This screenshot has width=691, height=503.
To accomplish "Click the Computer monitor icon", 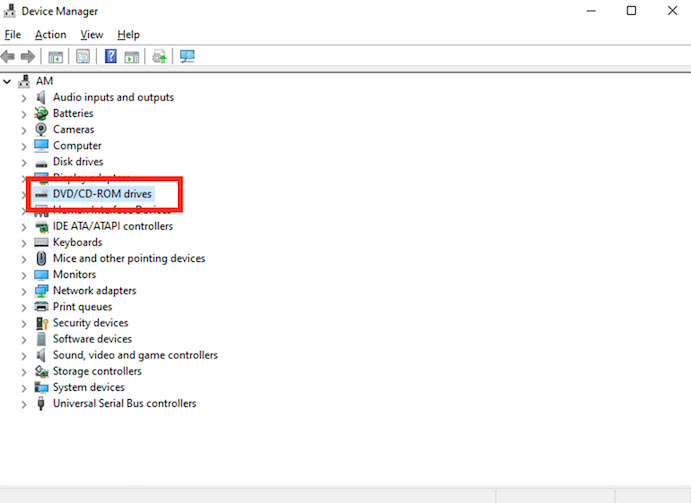I will coord(41,145).
